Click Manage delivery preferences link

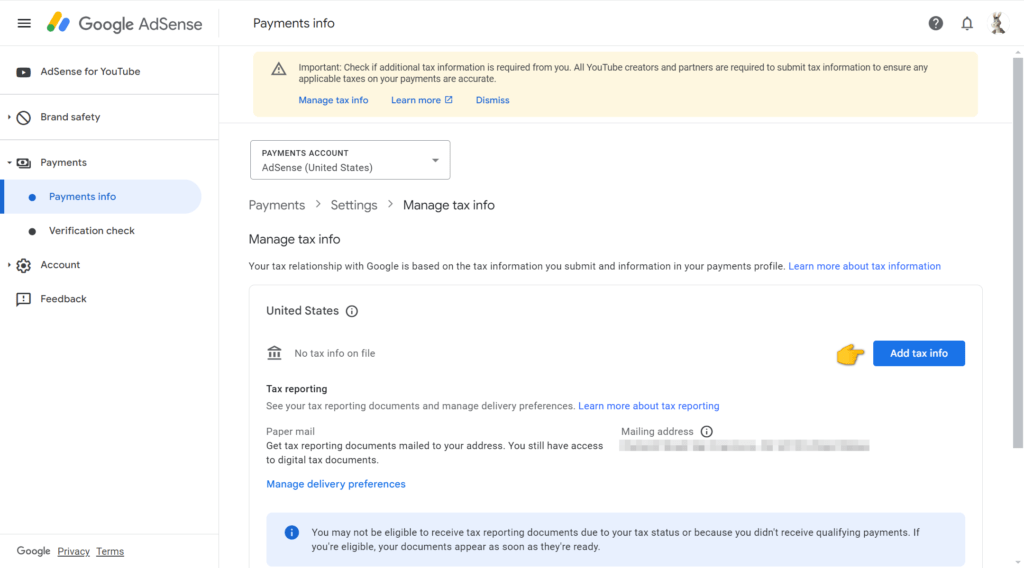coord(336,484)
